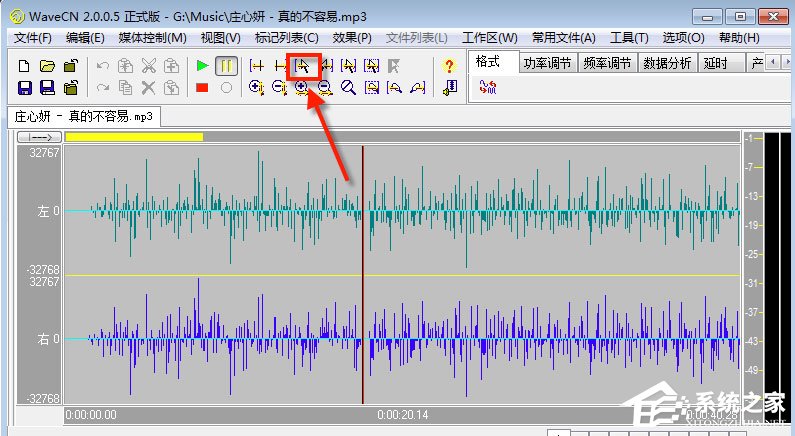Toggle the yellow Pause button
This screenshot has height=436, width=795.
pos(227,66)
